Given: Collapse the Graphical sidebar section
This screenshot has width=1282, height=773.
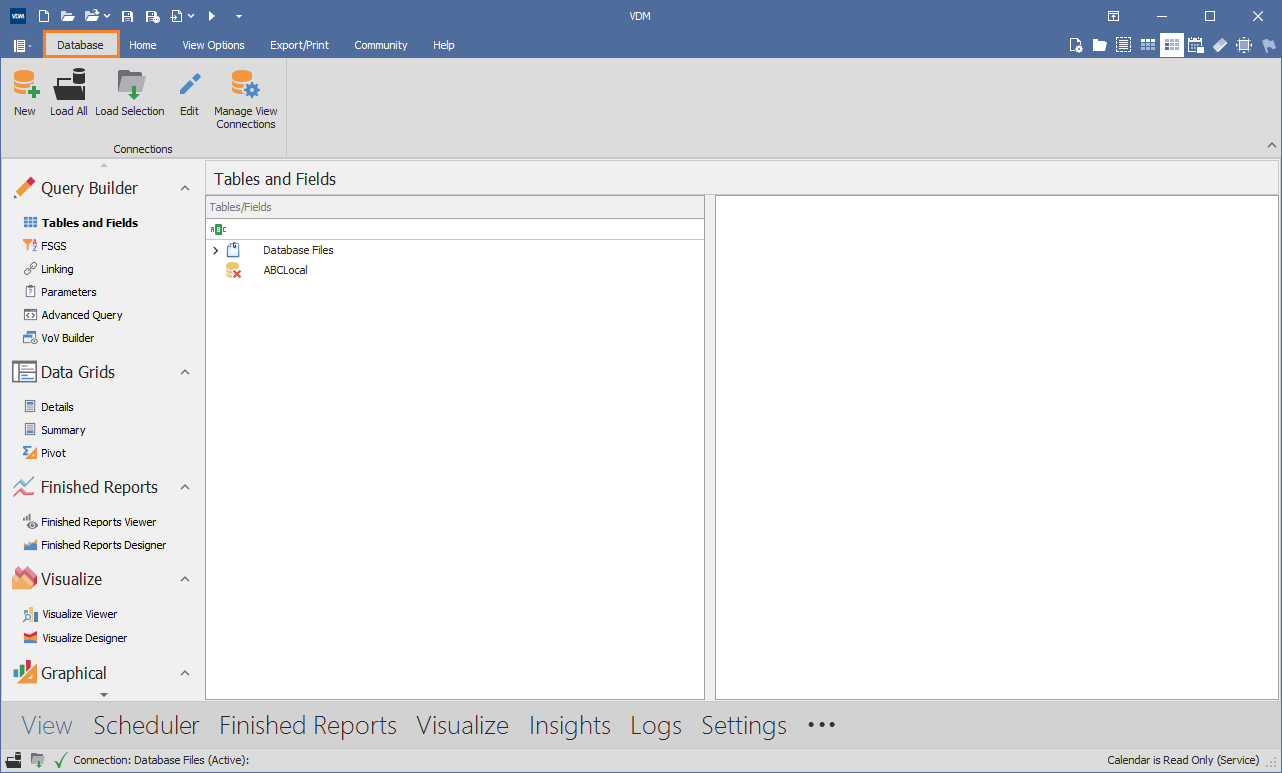Looking at the screenshot, I should point(184,673).
